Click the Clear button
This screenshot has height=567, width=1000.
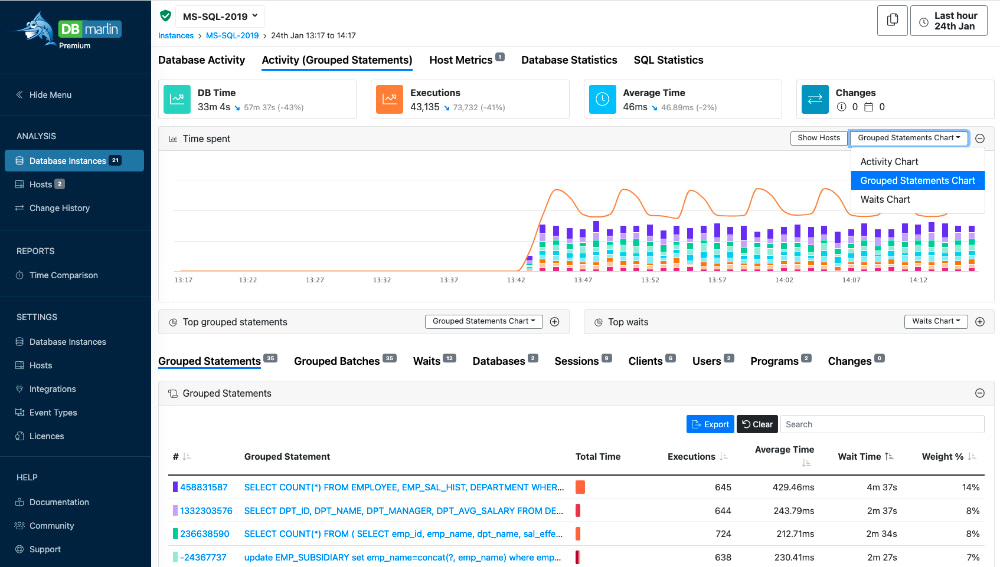coord(757,424)
